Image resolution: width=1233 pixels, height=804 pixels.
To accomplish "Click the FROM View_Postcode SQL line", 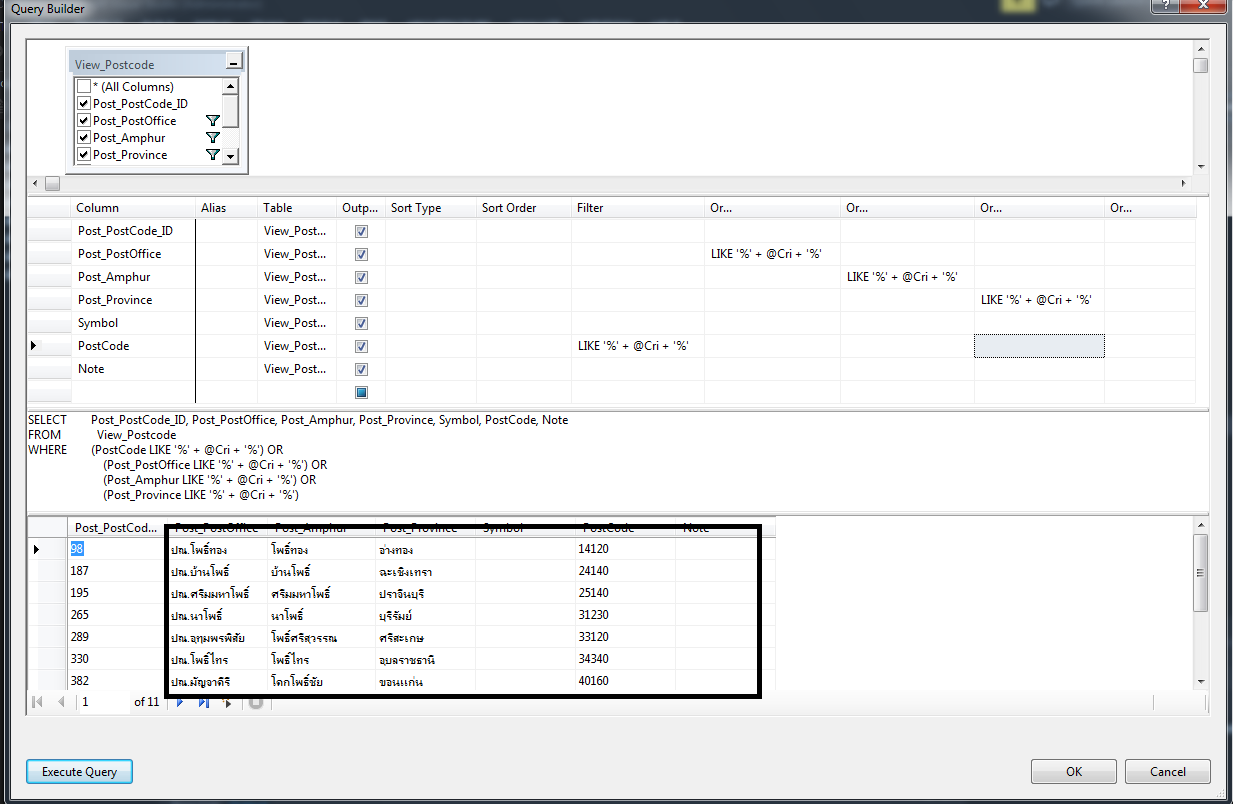I will click(102, 435).
